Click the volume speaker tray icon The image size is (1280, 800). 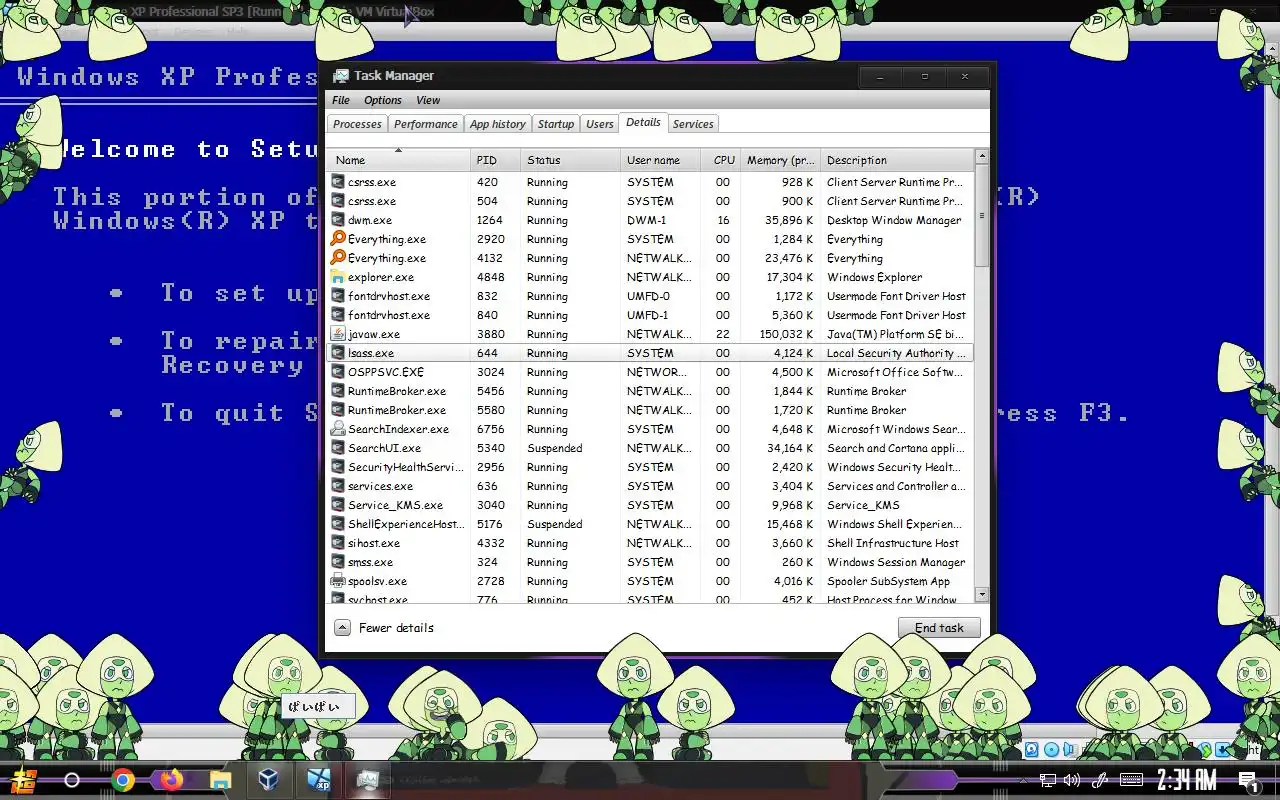(1072, 780)
